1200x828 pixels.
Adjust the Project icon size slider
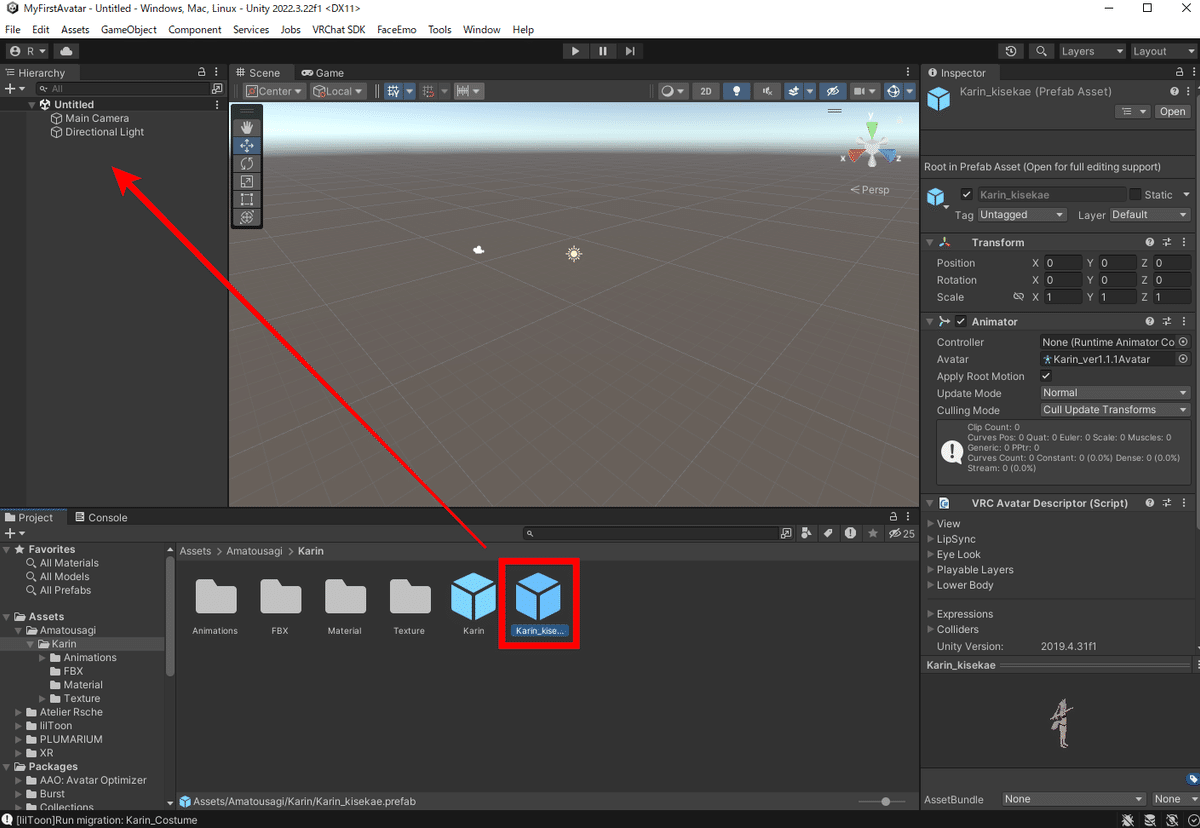884,802
